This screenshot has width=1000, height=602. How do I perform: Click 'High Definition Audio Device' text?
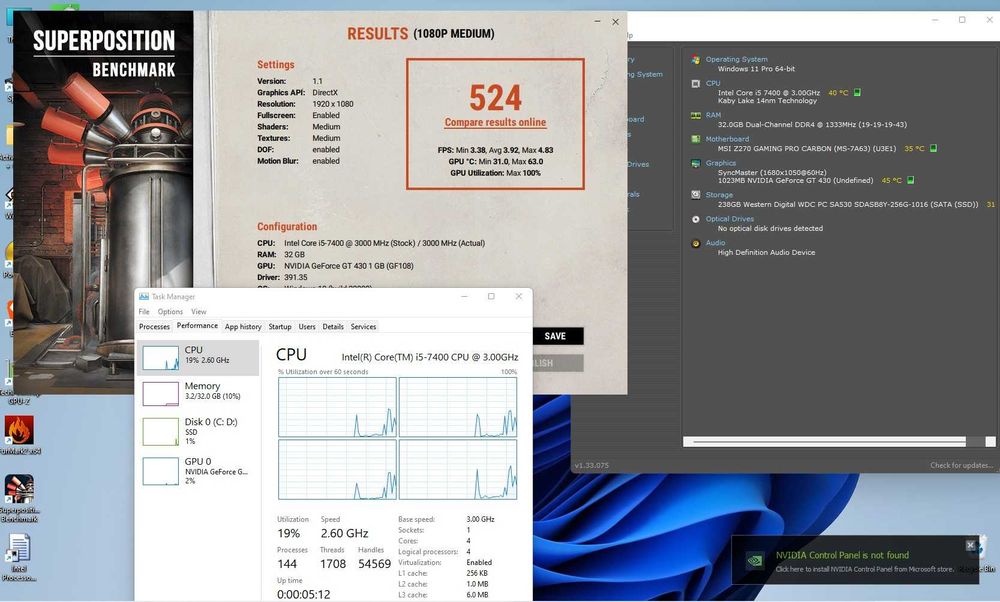pyautogui.click(x=766, y=253)
